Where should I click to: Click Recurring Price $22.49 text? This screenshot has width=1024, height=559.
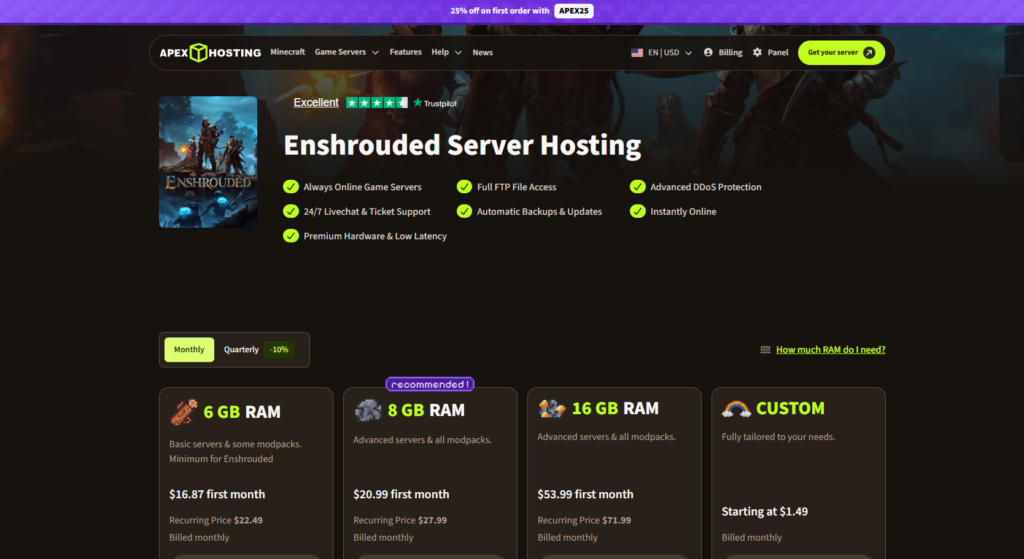click(x=216, y=520)
